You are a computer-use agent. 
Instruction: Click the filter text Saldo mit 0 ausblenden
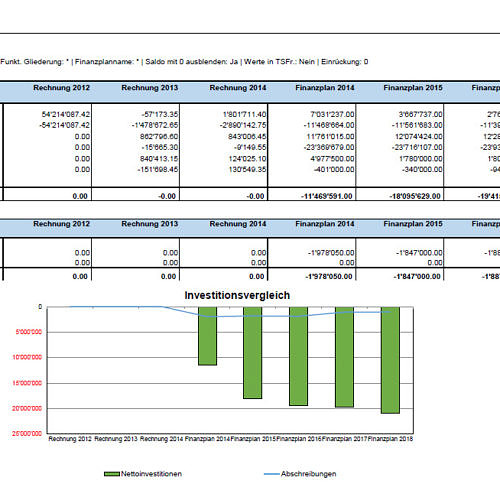click(x=192, y=62)
